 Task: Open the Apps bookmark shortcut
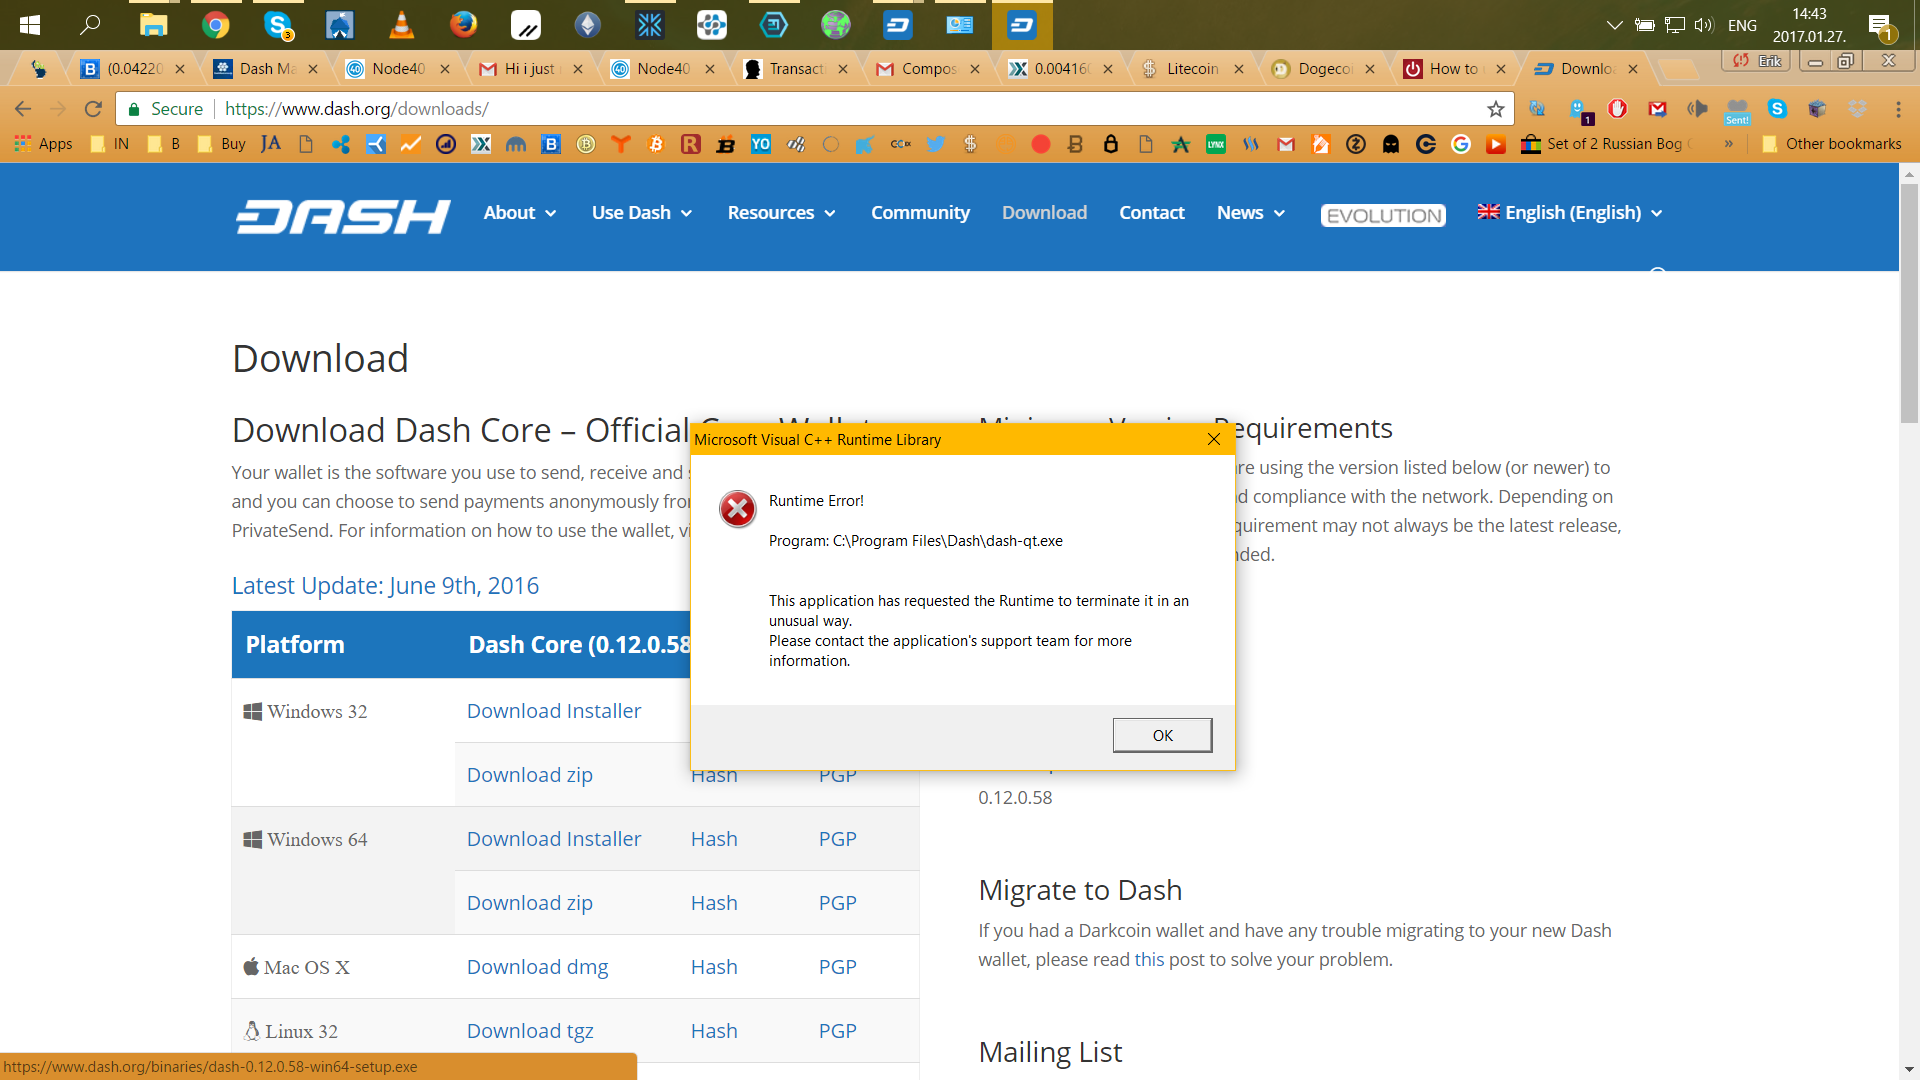43,144
